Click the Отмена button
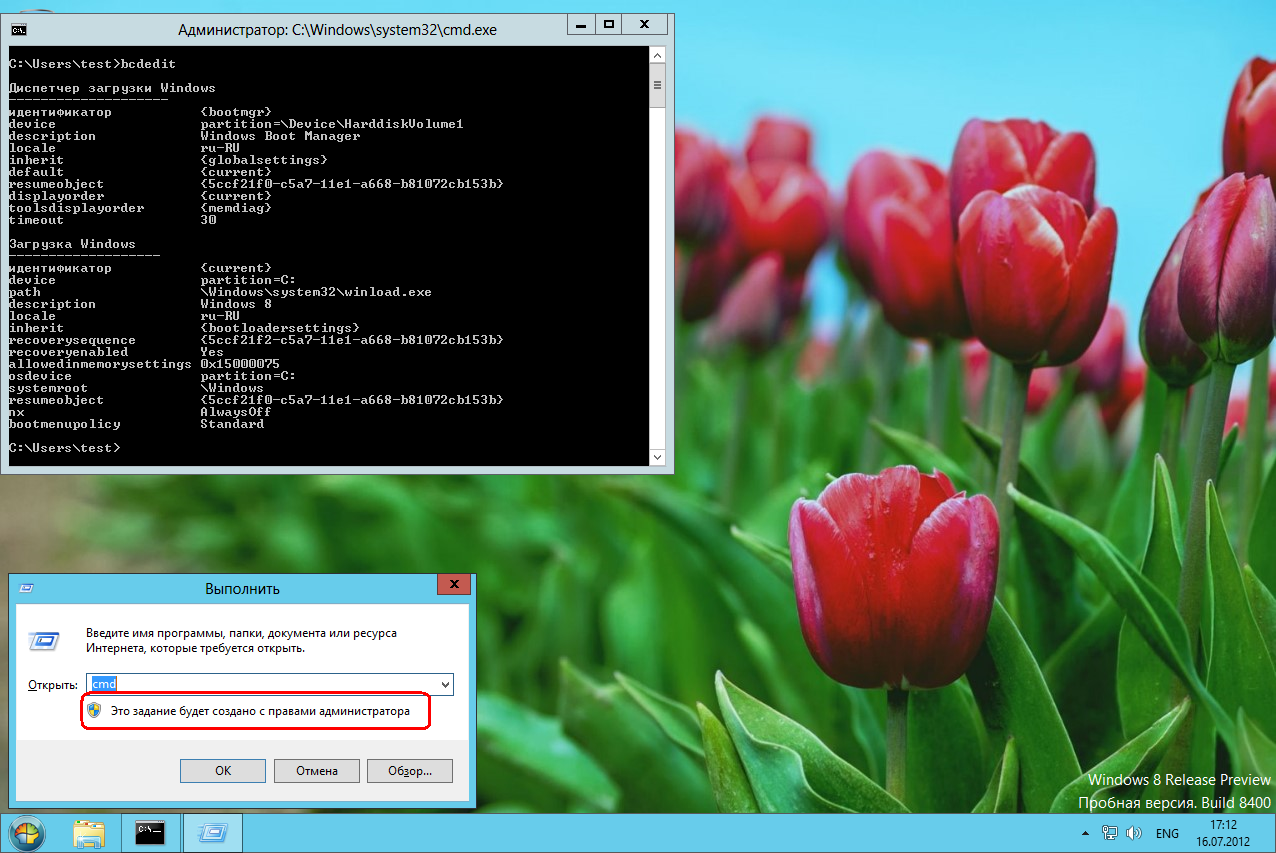Image resolution: width=1276 pixels, height=853 pixels. click(317, 771)
